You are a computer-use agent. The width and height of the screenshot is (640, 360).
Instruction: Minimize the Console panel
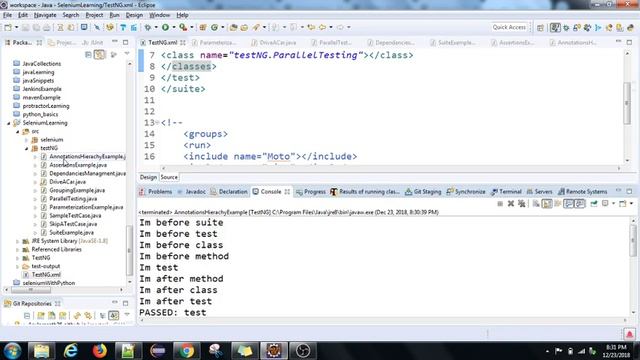619,191
